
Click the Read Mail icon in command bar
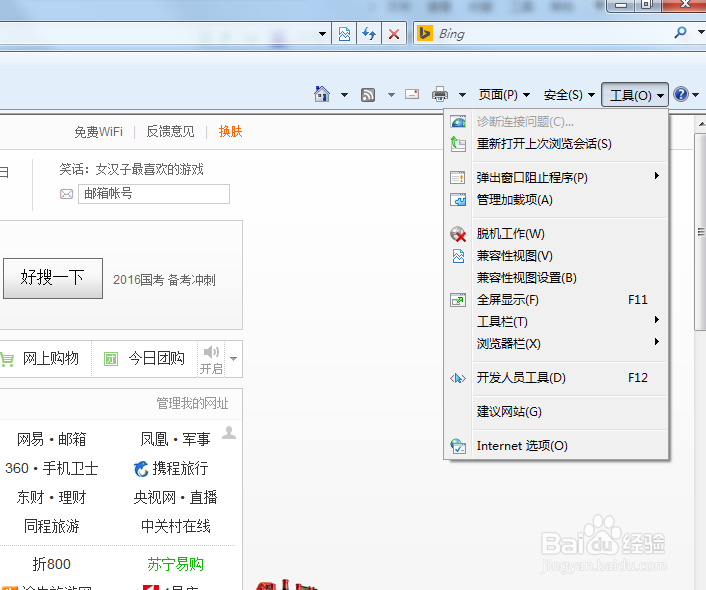point(412,94)
